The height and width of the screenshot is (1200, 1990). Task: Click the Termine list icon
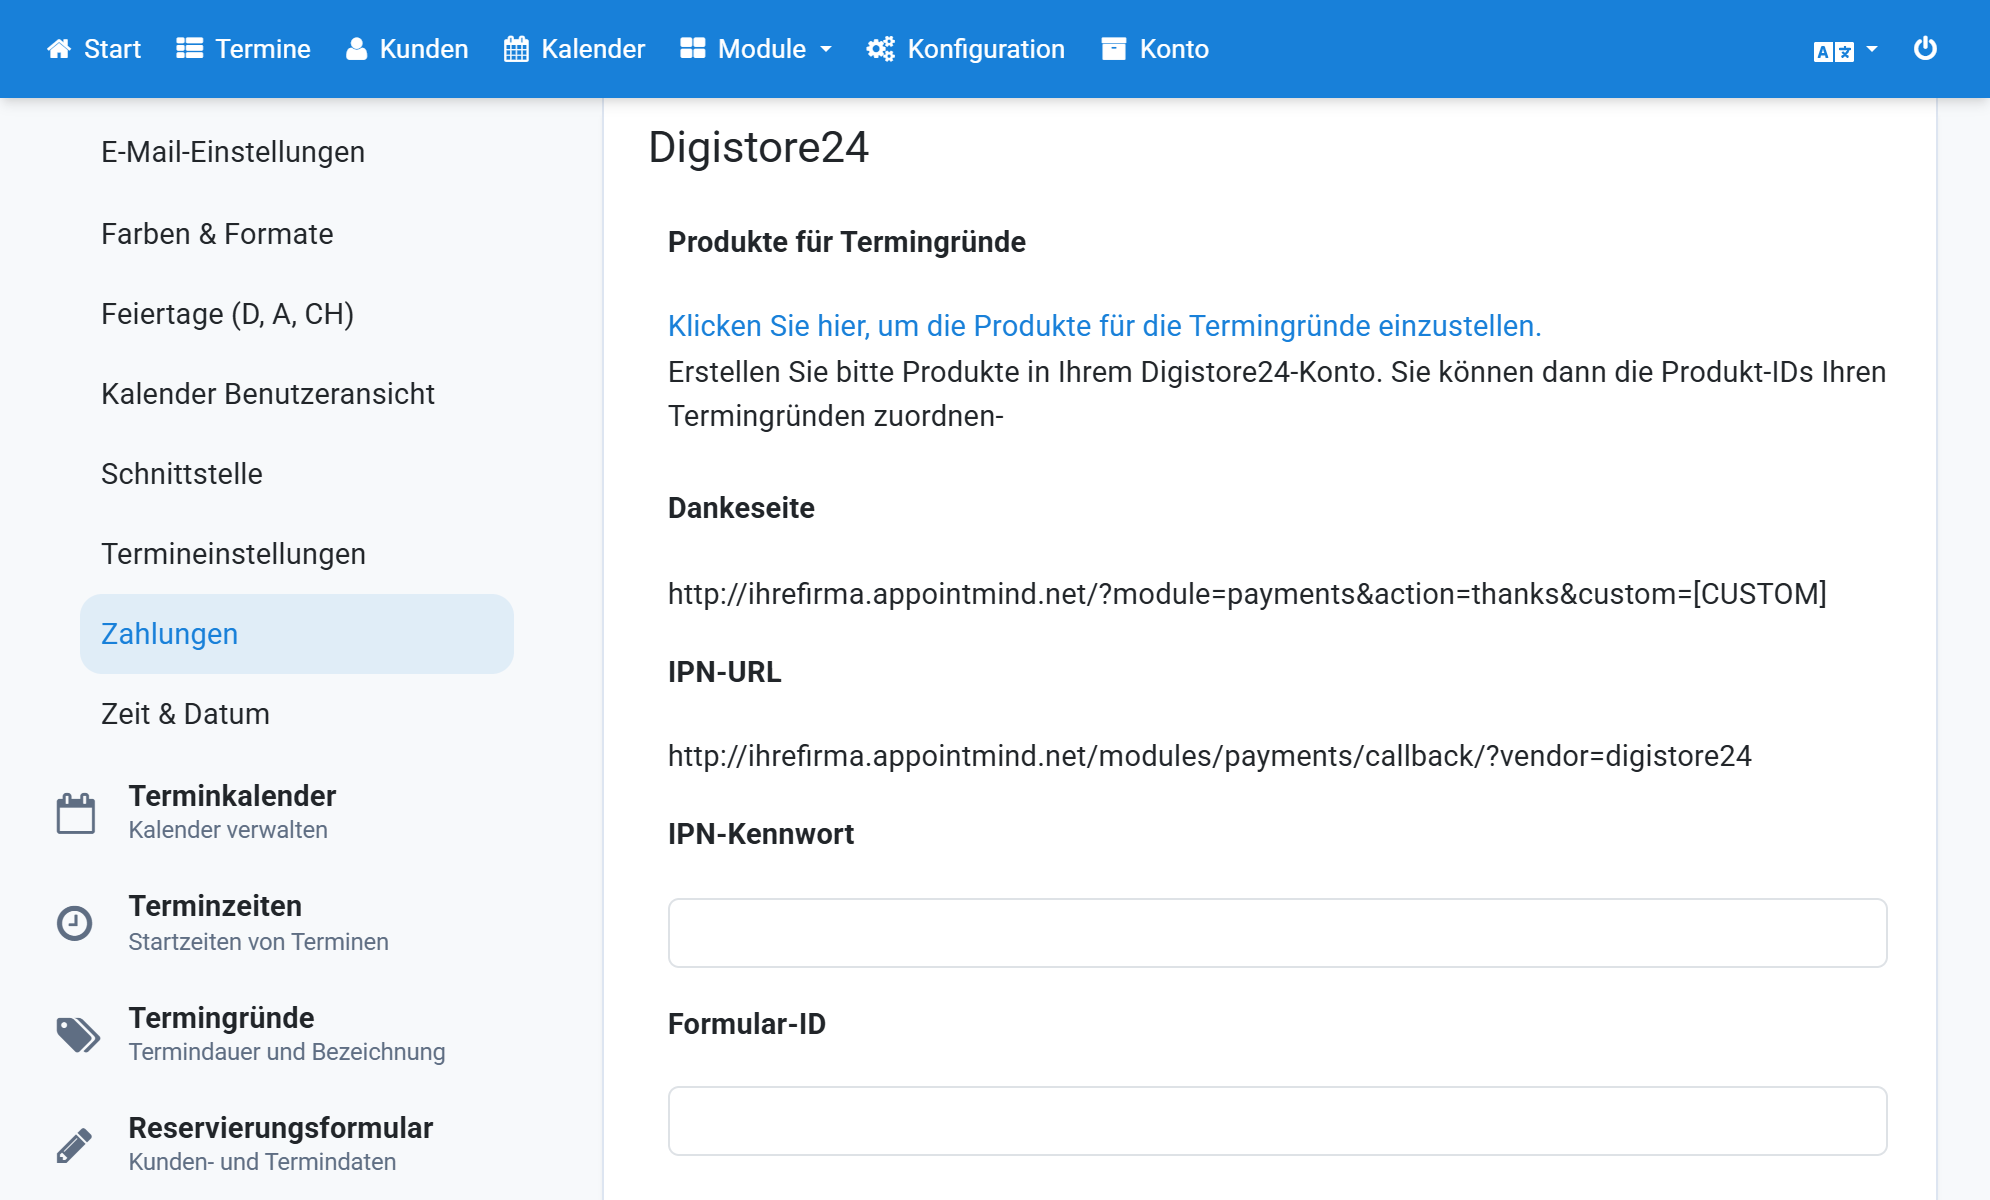tap(190, 49)
